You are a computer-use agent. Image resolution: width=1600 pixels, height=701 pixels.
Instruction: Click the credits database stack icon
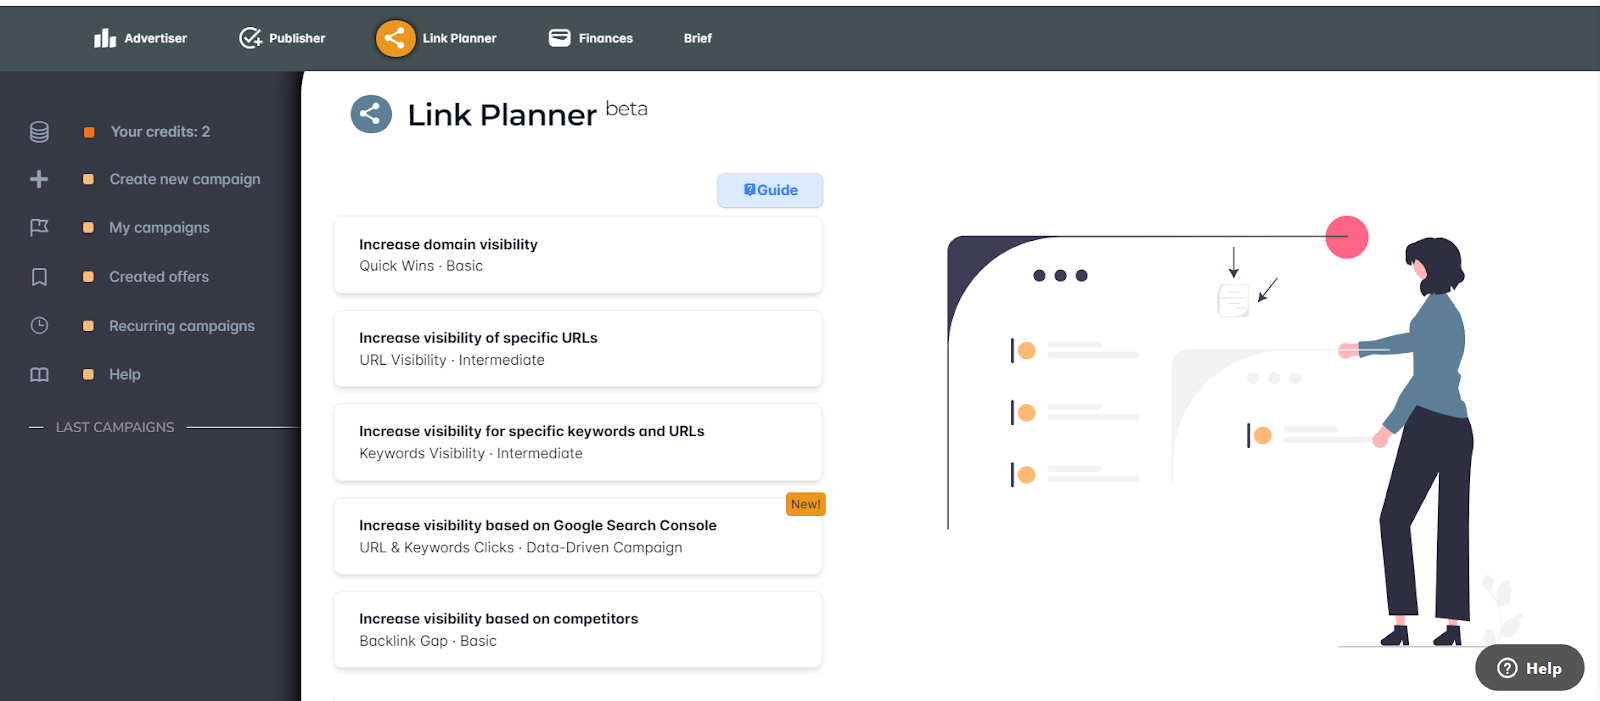coord(39,132)
